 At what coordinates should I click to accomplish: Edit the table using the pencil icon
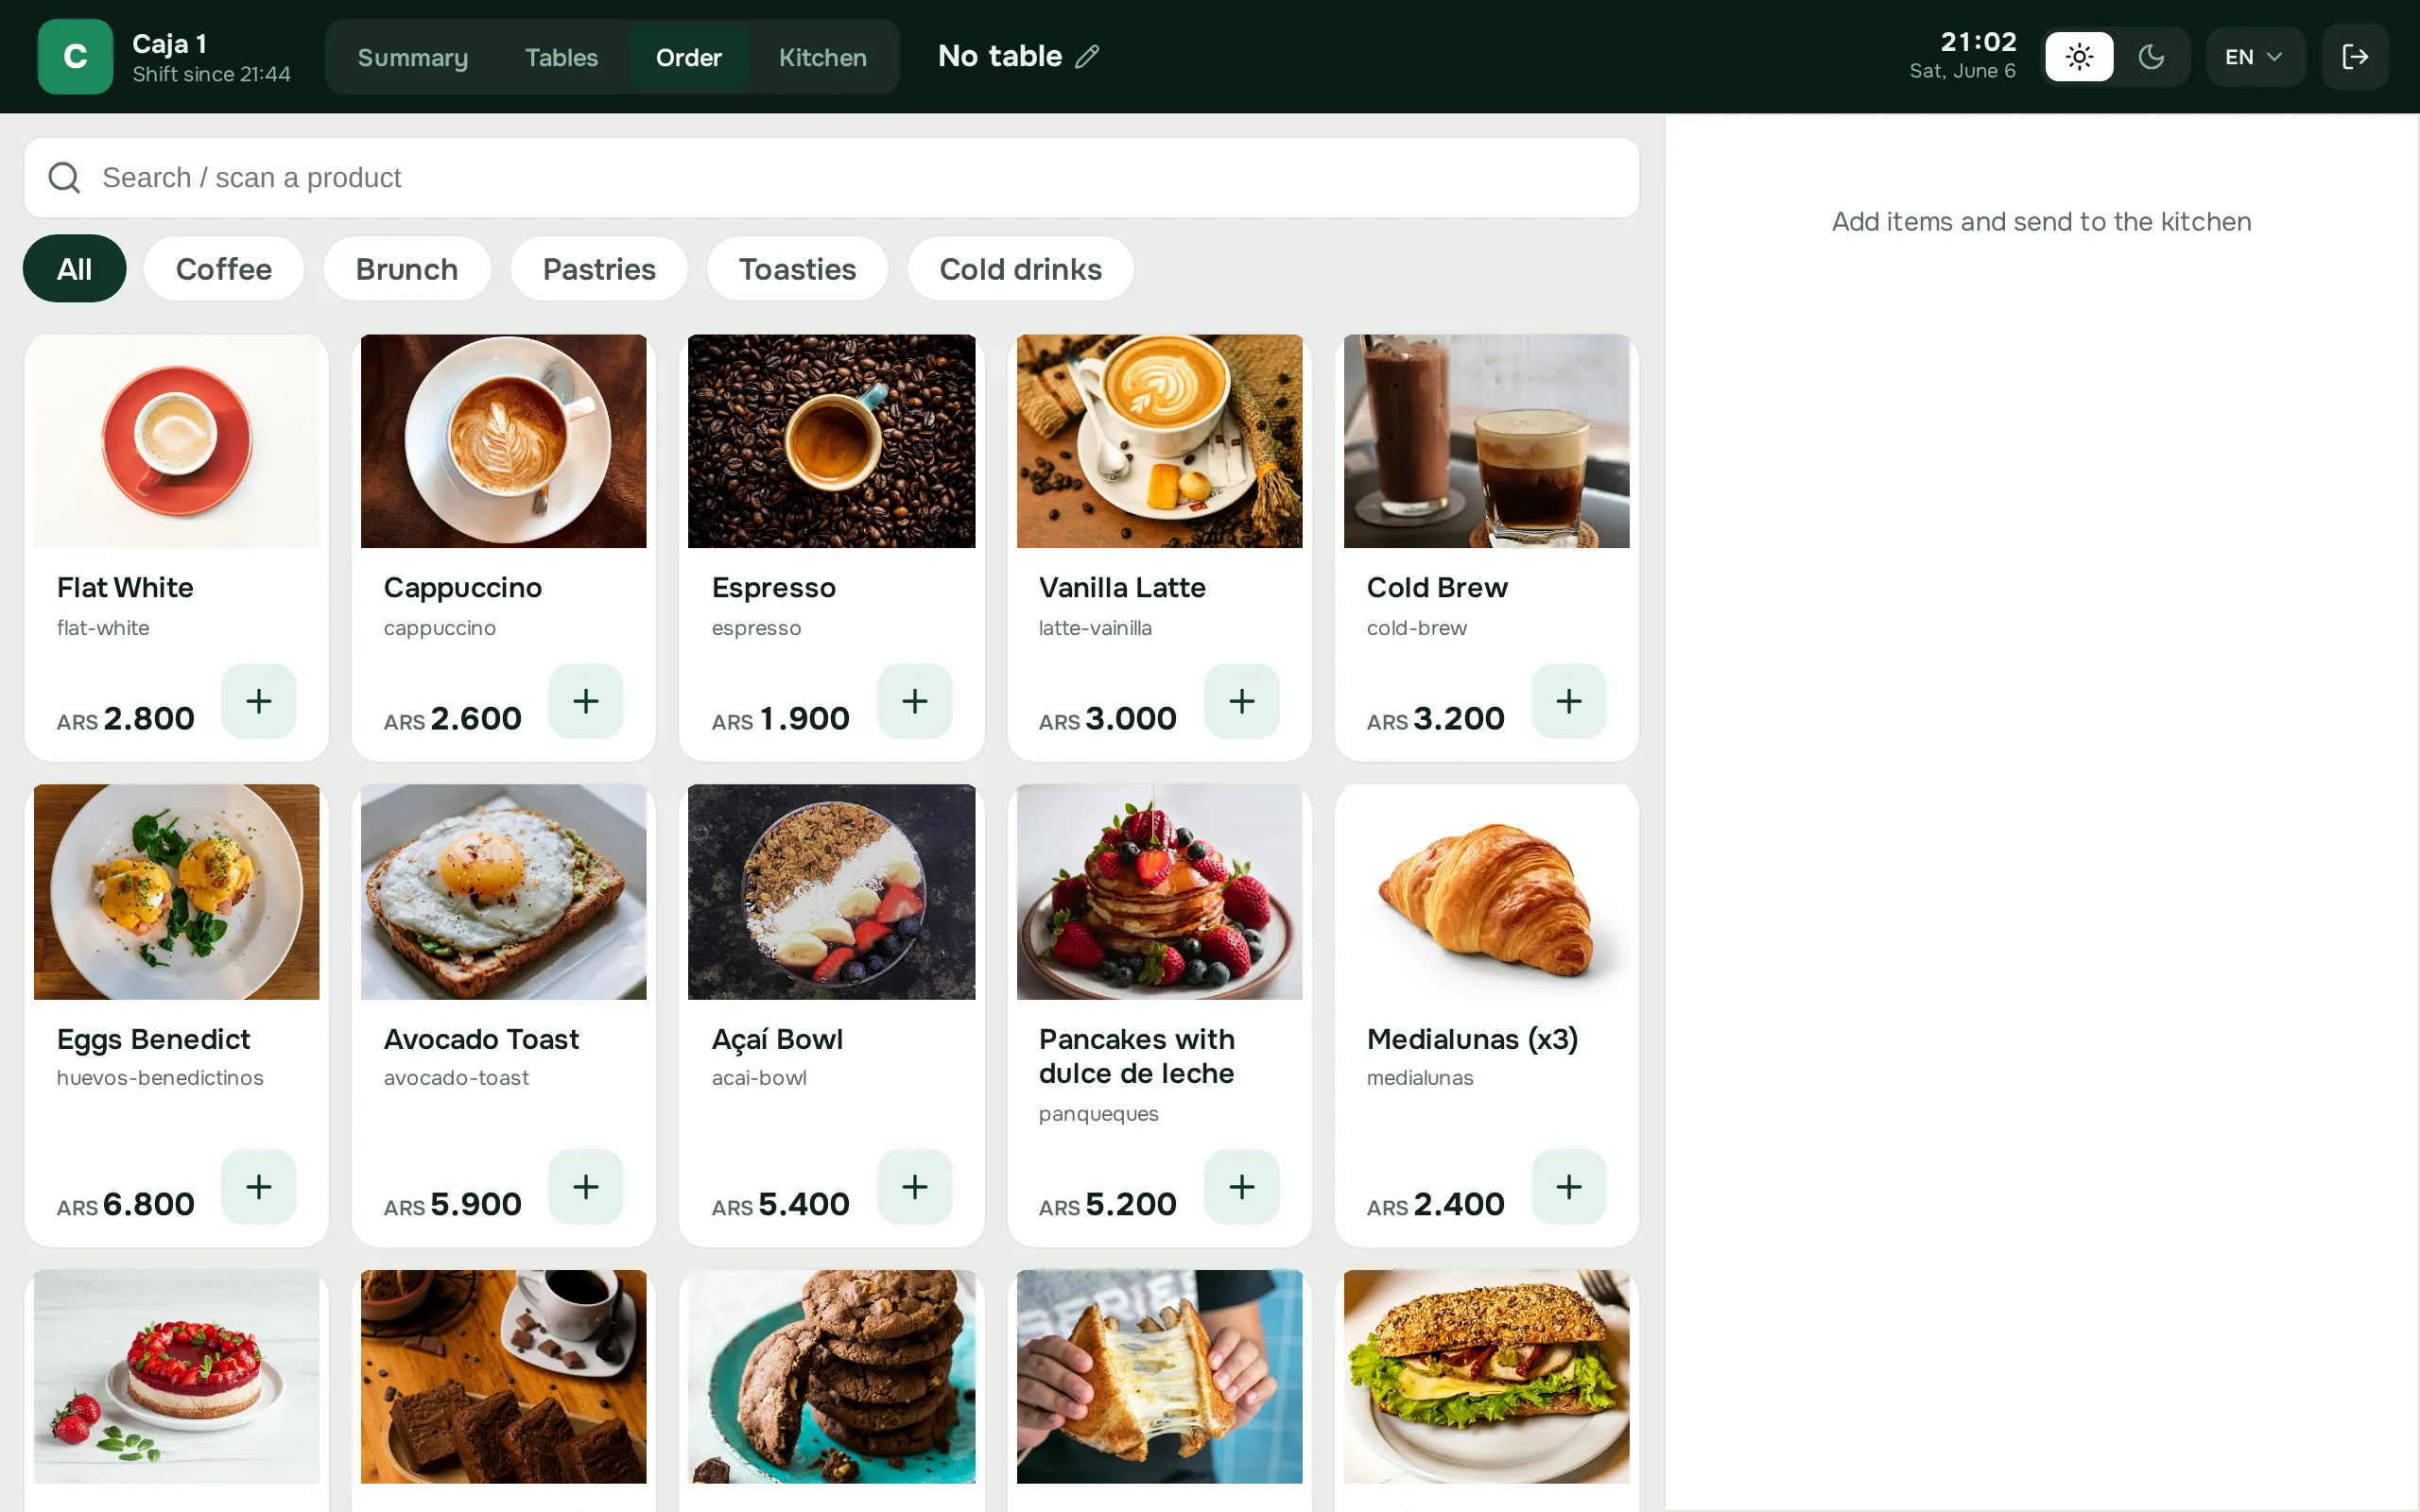[1087, 57]
